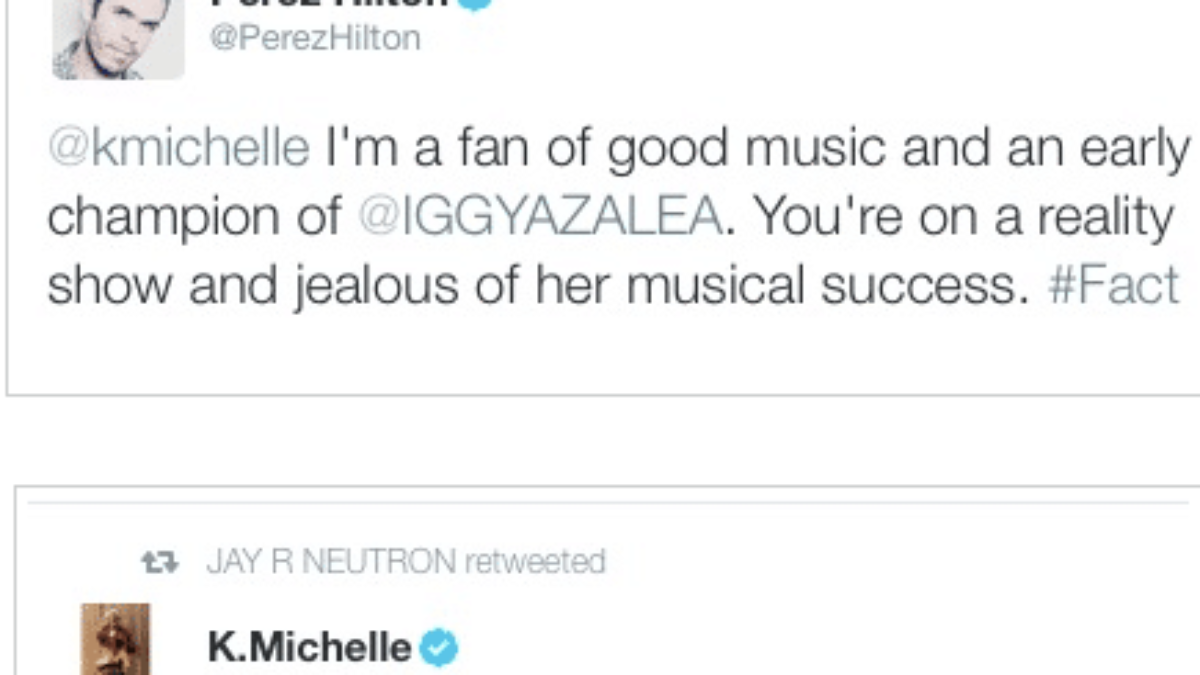Click the K.Michelle display name
Screen dimensions: 1200x675
(309, 648)
